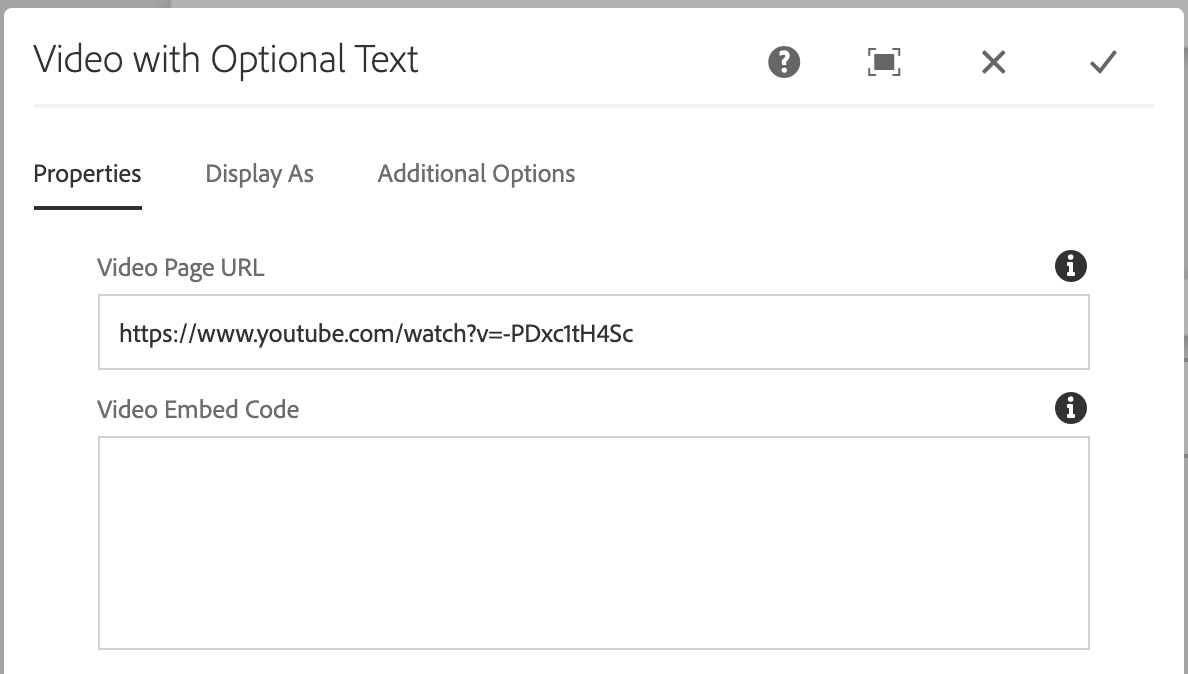Click the divider line below dialog header
The height and width of the screenshot is (674, 1188).
point(593,105)
